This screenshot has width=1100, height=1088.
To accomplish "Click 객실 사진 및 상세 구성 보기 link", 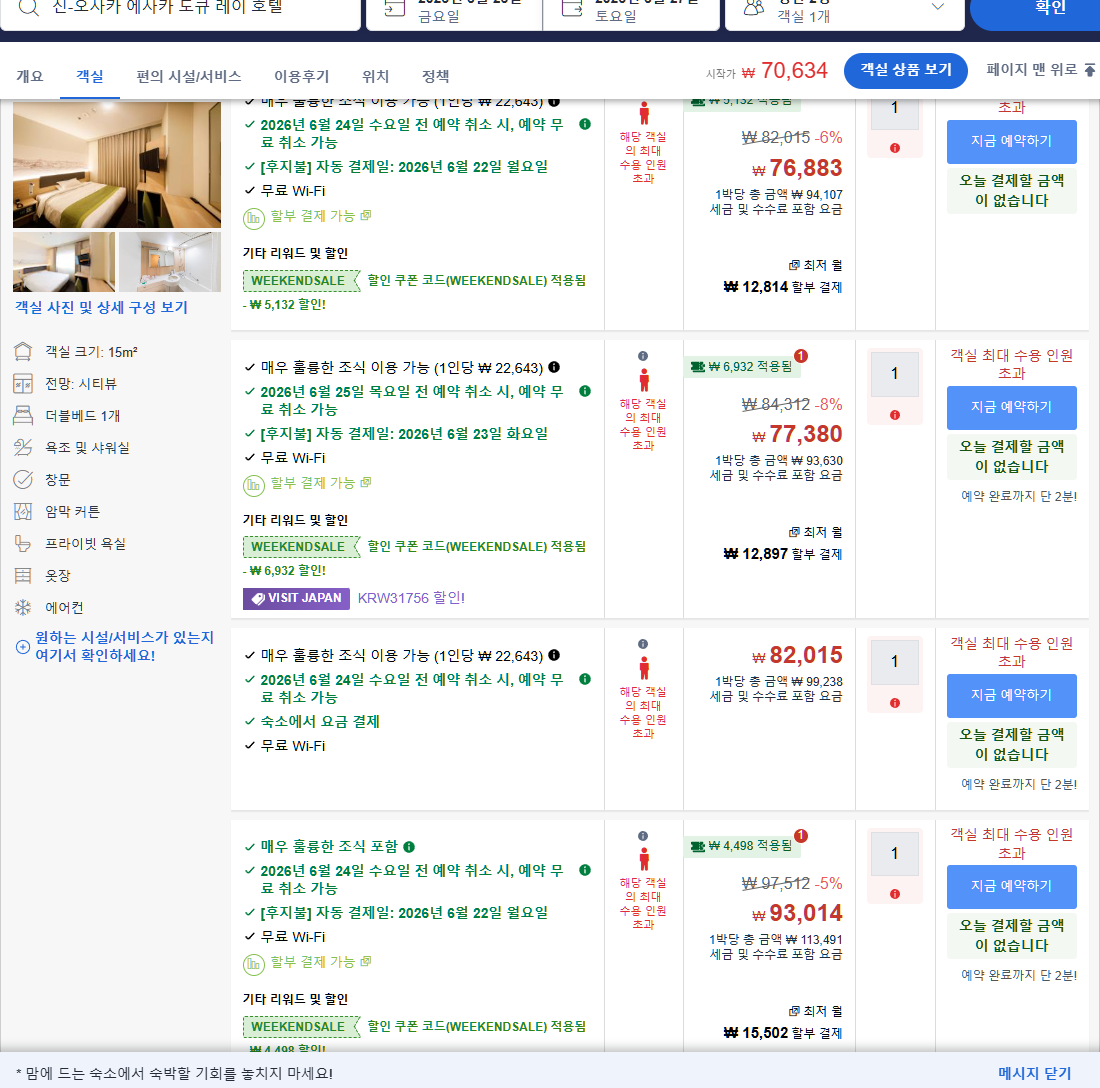I will (102, 307).
